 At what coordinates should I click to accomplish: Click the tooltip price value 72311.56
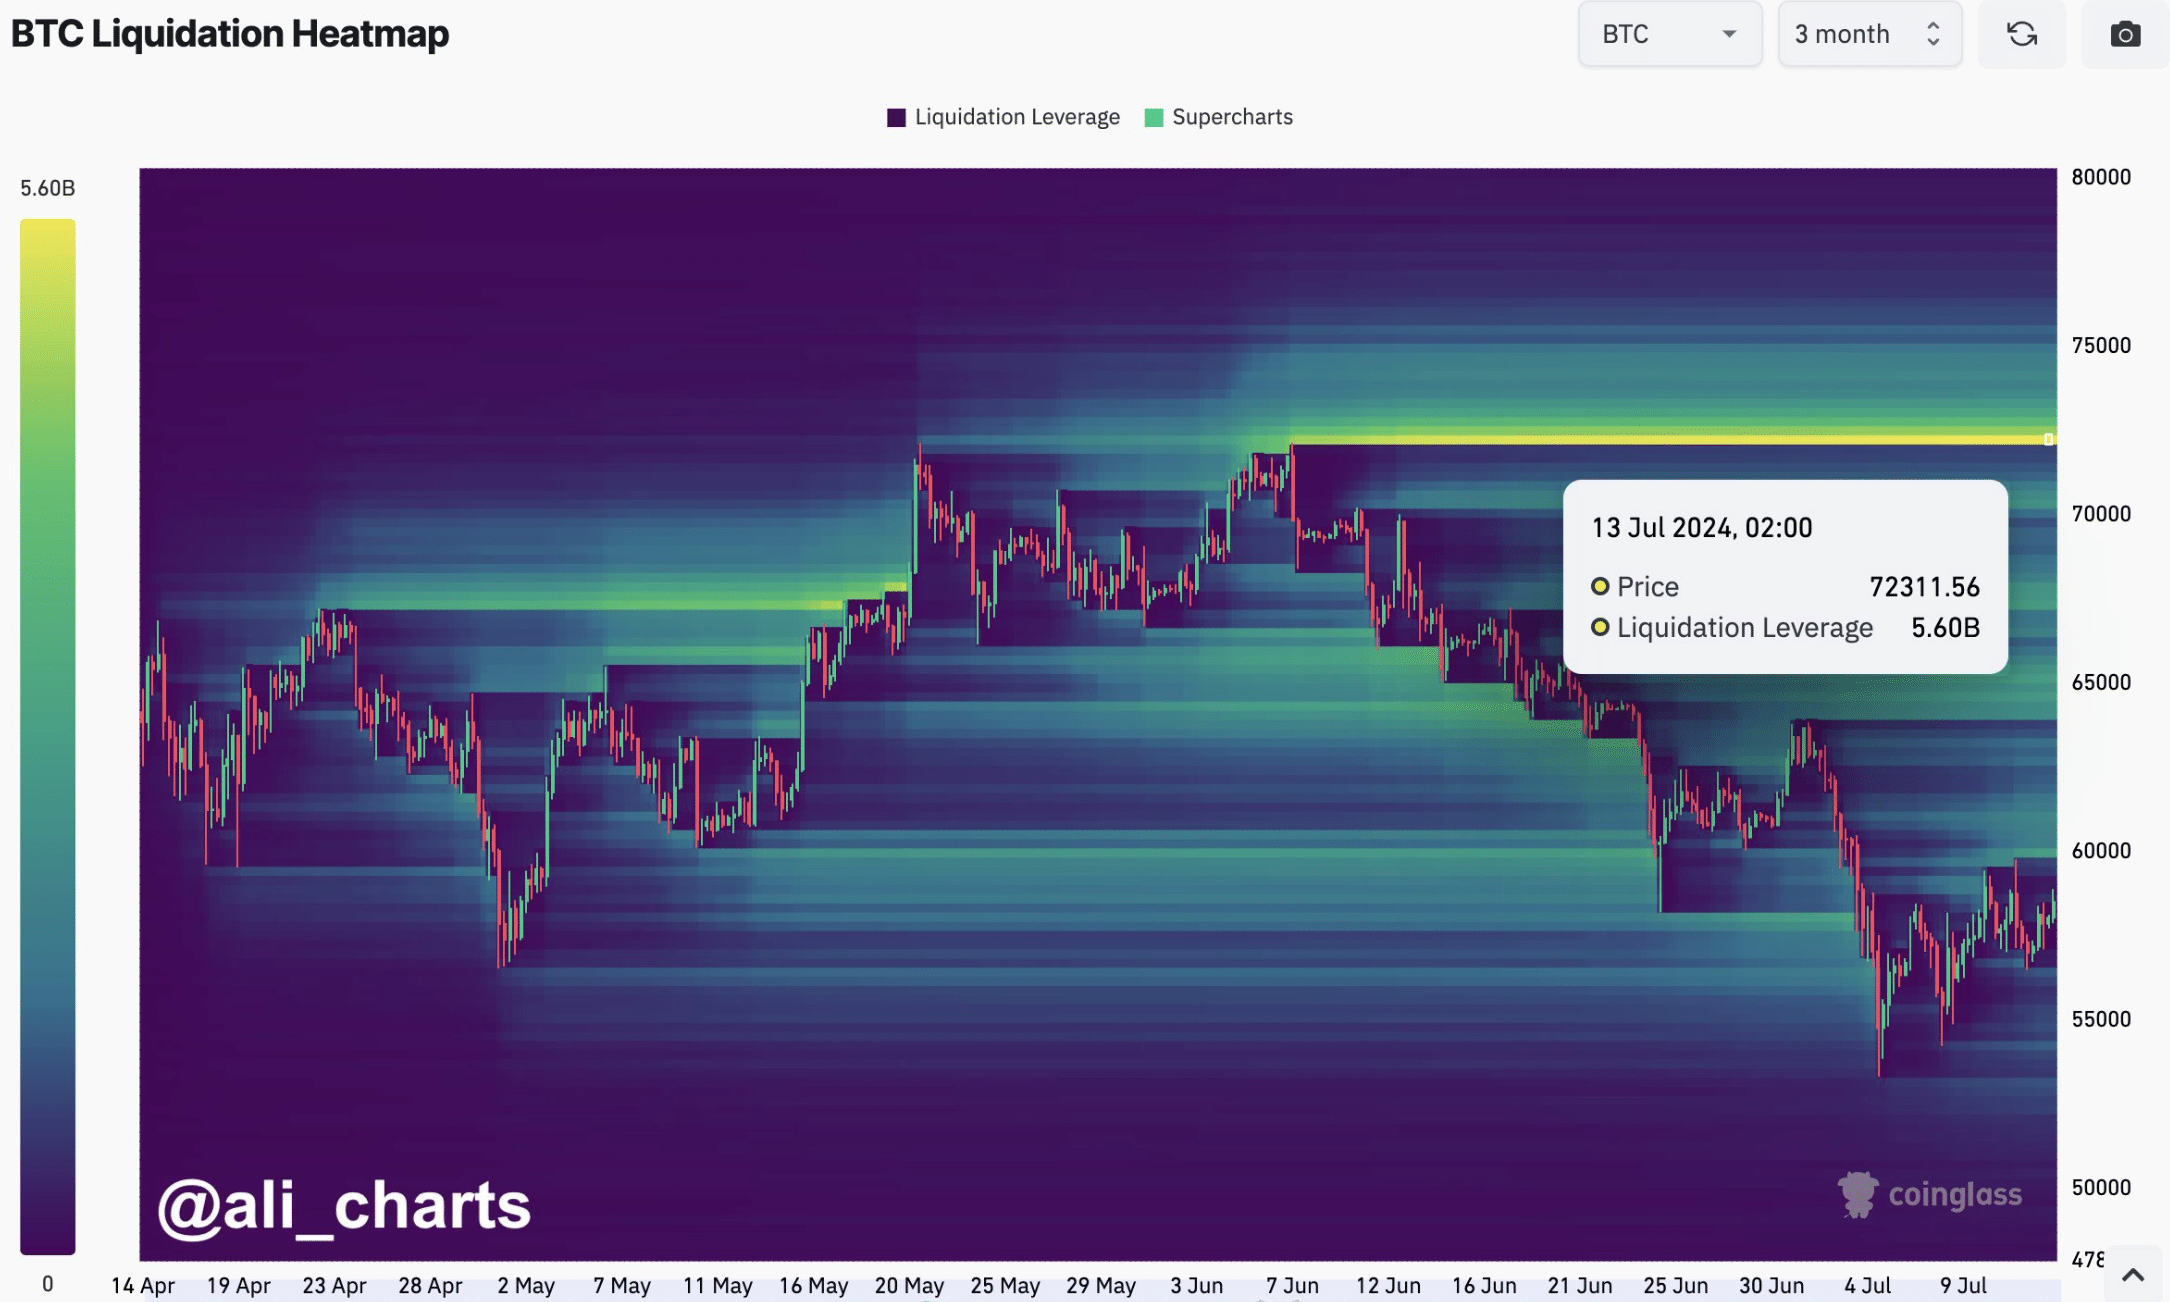[1925, 587]
